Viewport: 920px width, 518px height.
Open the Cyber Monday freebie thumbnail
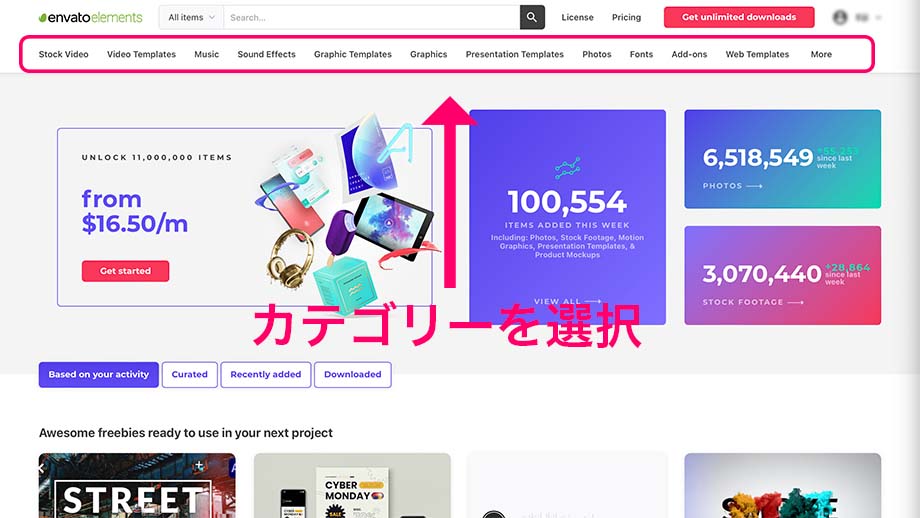click(352, 485)
